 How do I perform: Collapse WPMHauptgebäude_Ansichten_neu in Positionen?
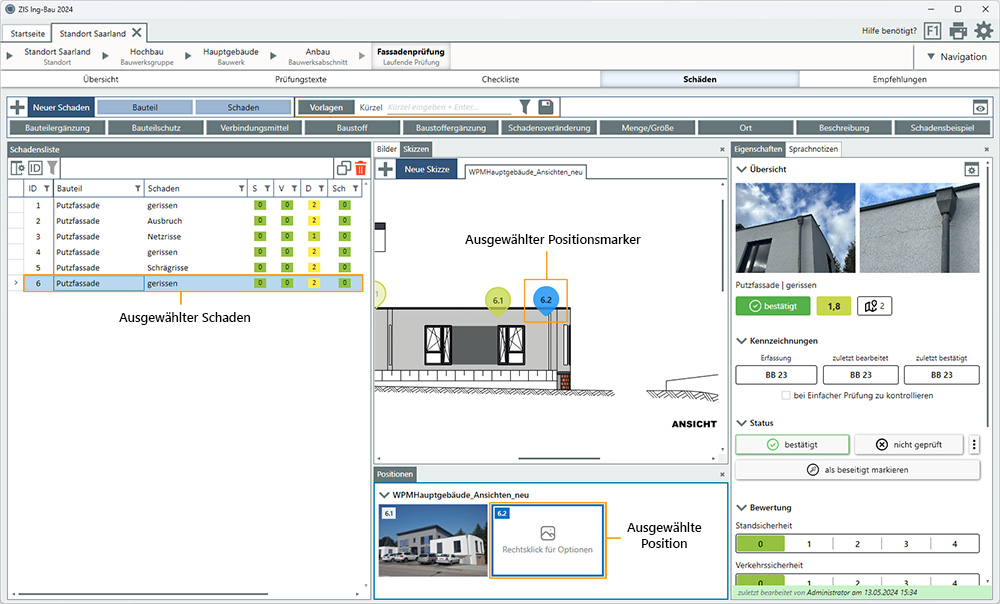(384, 494)
